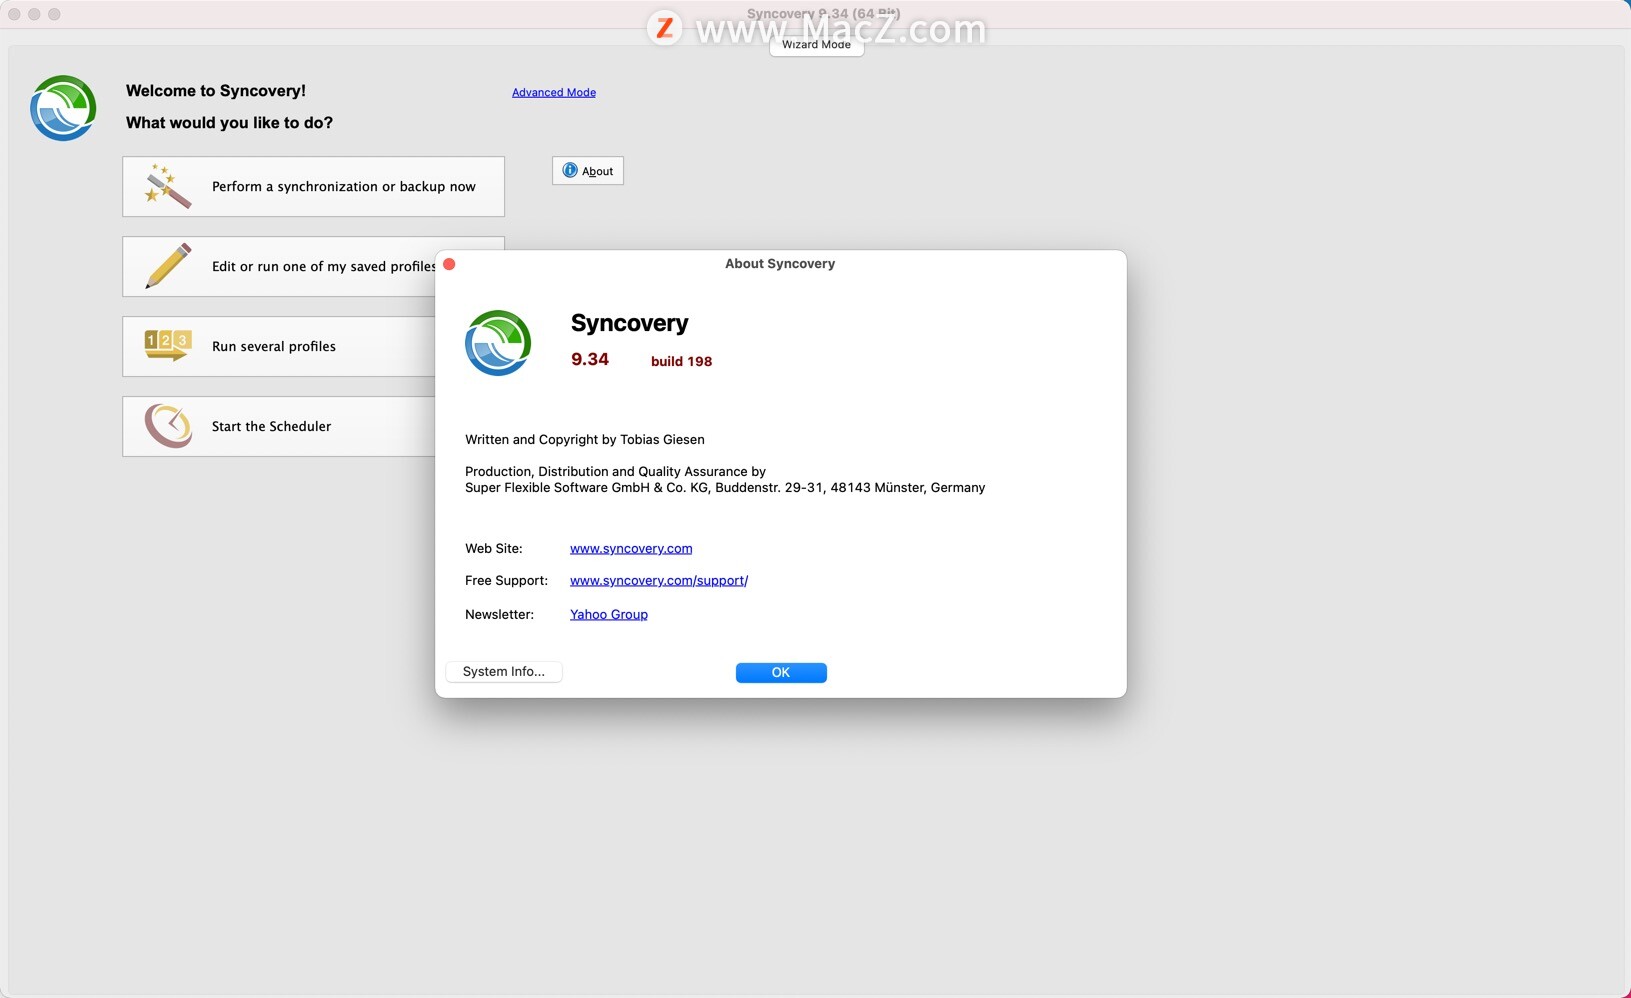Click the version number 9.34
This screenshot has width=1631, height=998.
click(590, 359)
